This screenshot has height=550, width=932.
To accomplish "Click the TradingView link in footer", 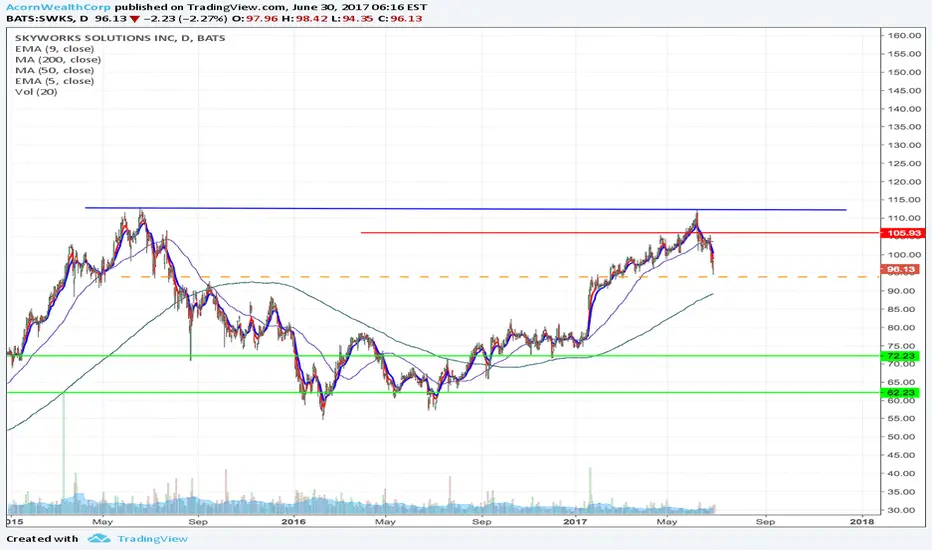I will 152,539.
